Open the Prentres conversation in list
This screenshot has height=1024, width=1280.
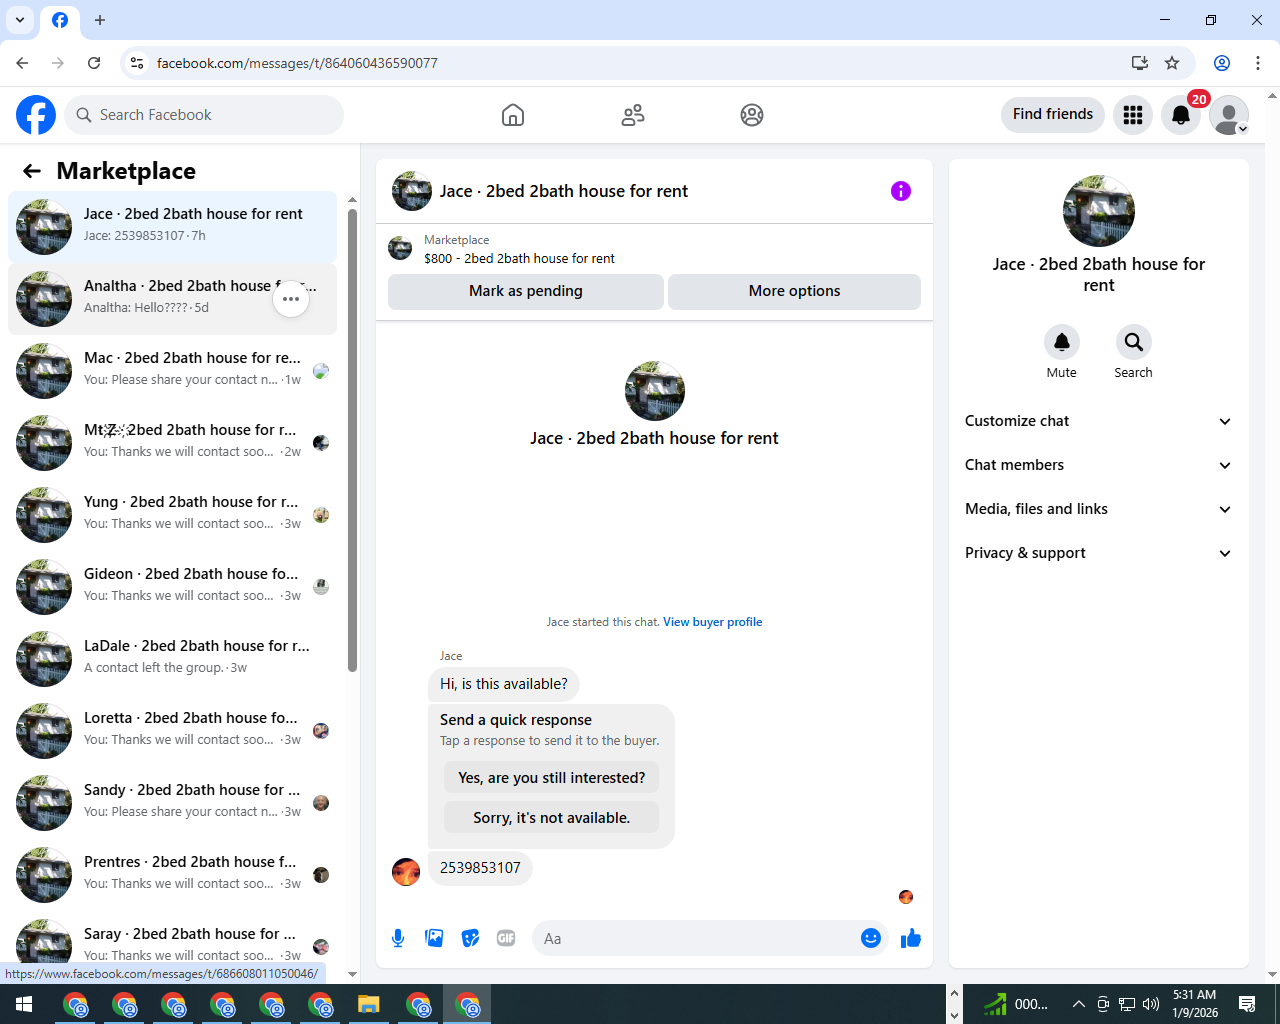[172, 875]
